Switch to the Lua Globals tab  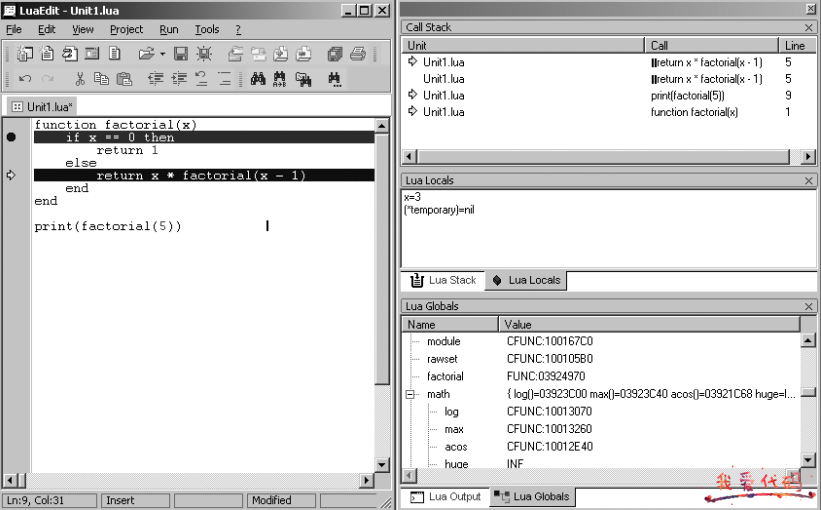(531, 496)
